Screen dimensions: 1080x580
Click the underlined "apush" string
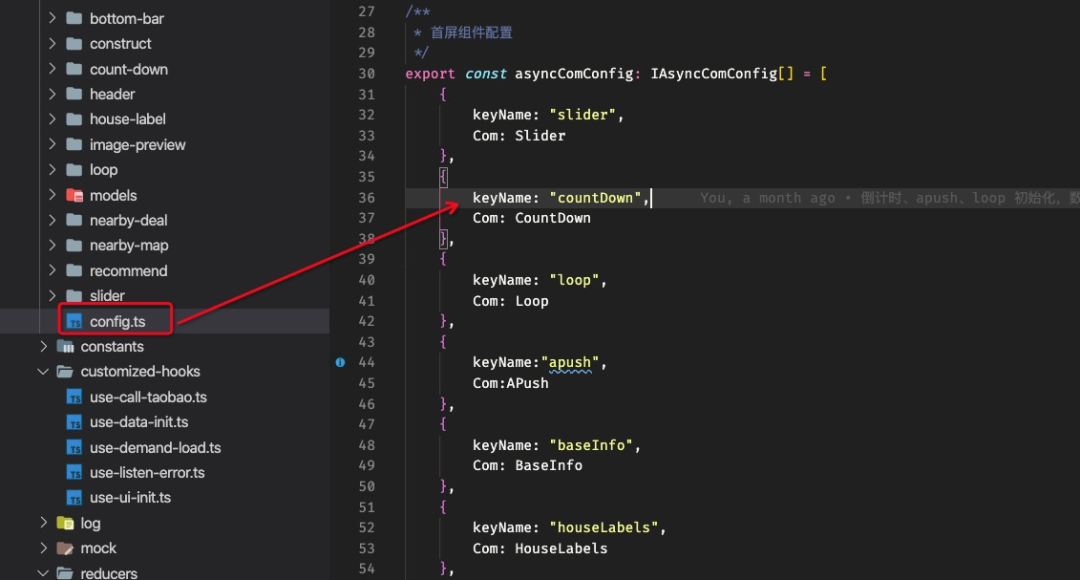[570, 362]
